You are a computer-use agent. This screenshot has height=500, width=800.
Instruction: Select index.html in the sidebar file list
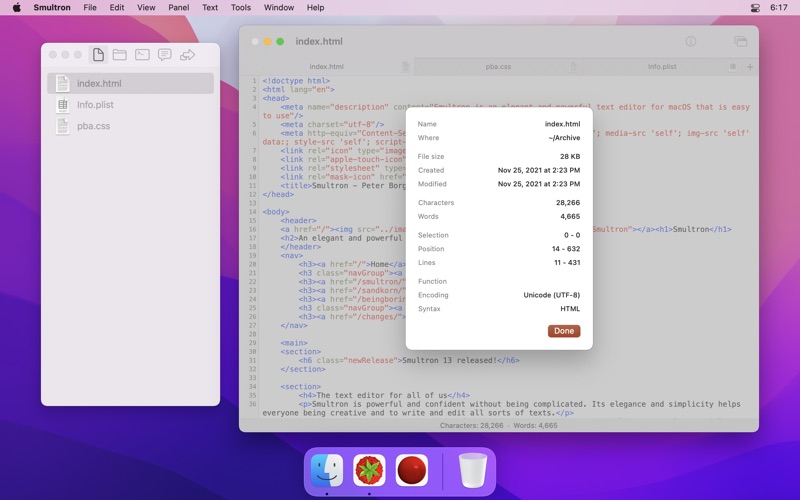pyautogui.click(x=131, y=83)
